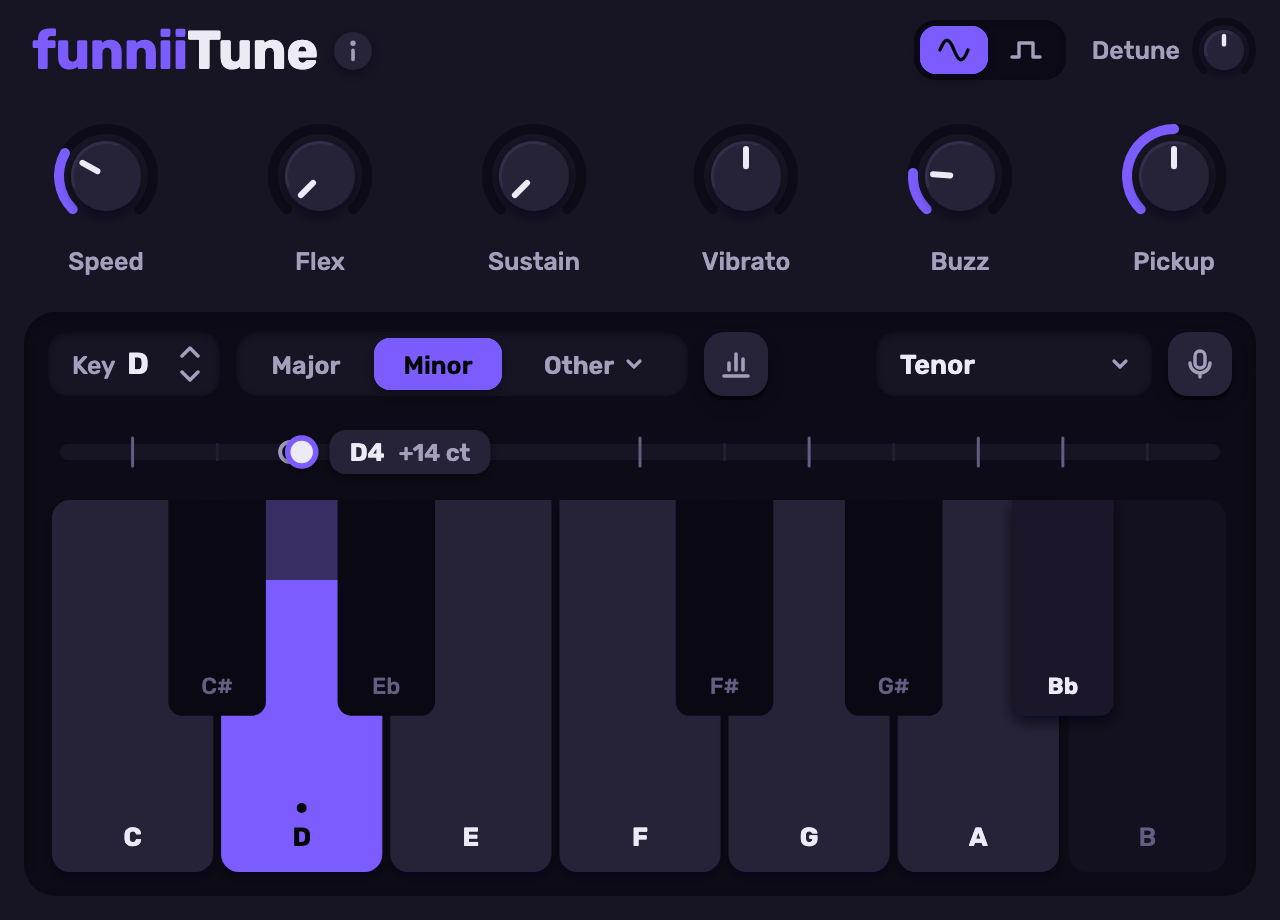Toggle the G# black key

click(x=893, y=607)
